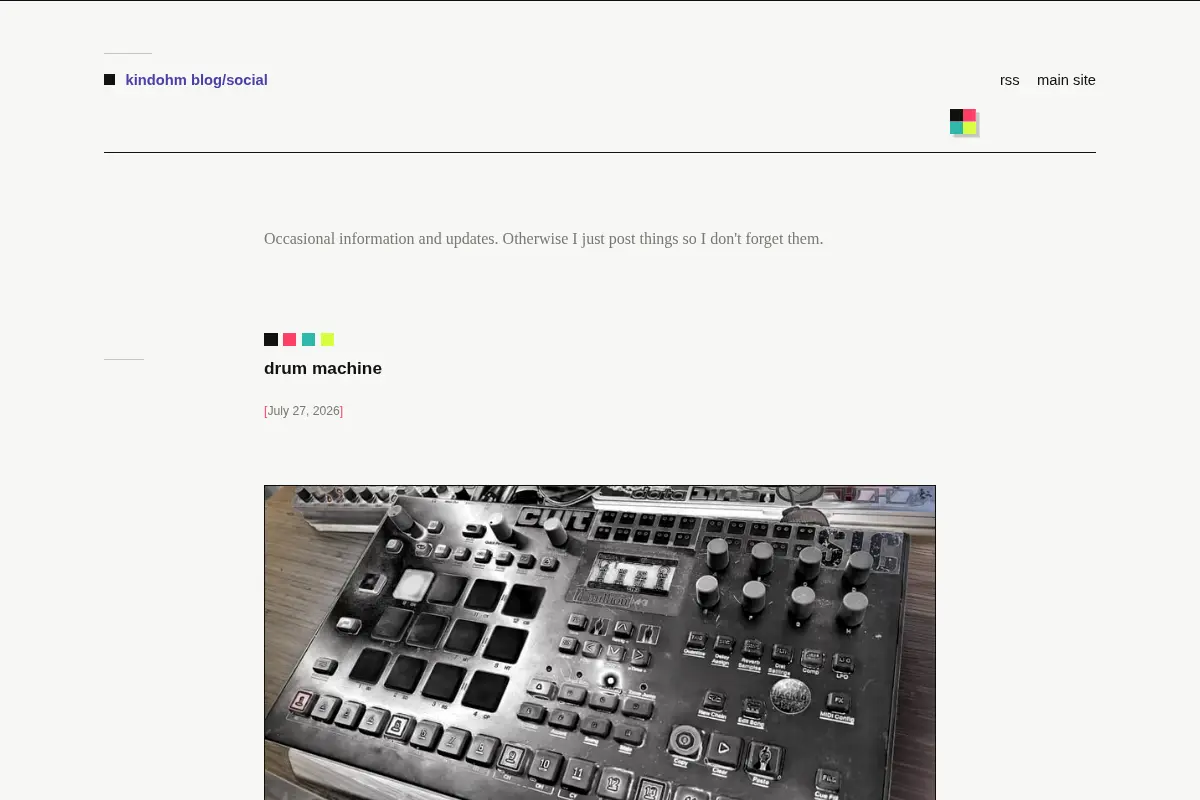Click the yellow-green swatch above the post title
This screenshot has width=1200, height=800.
pos(327,340)
